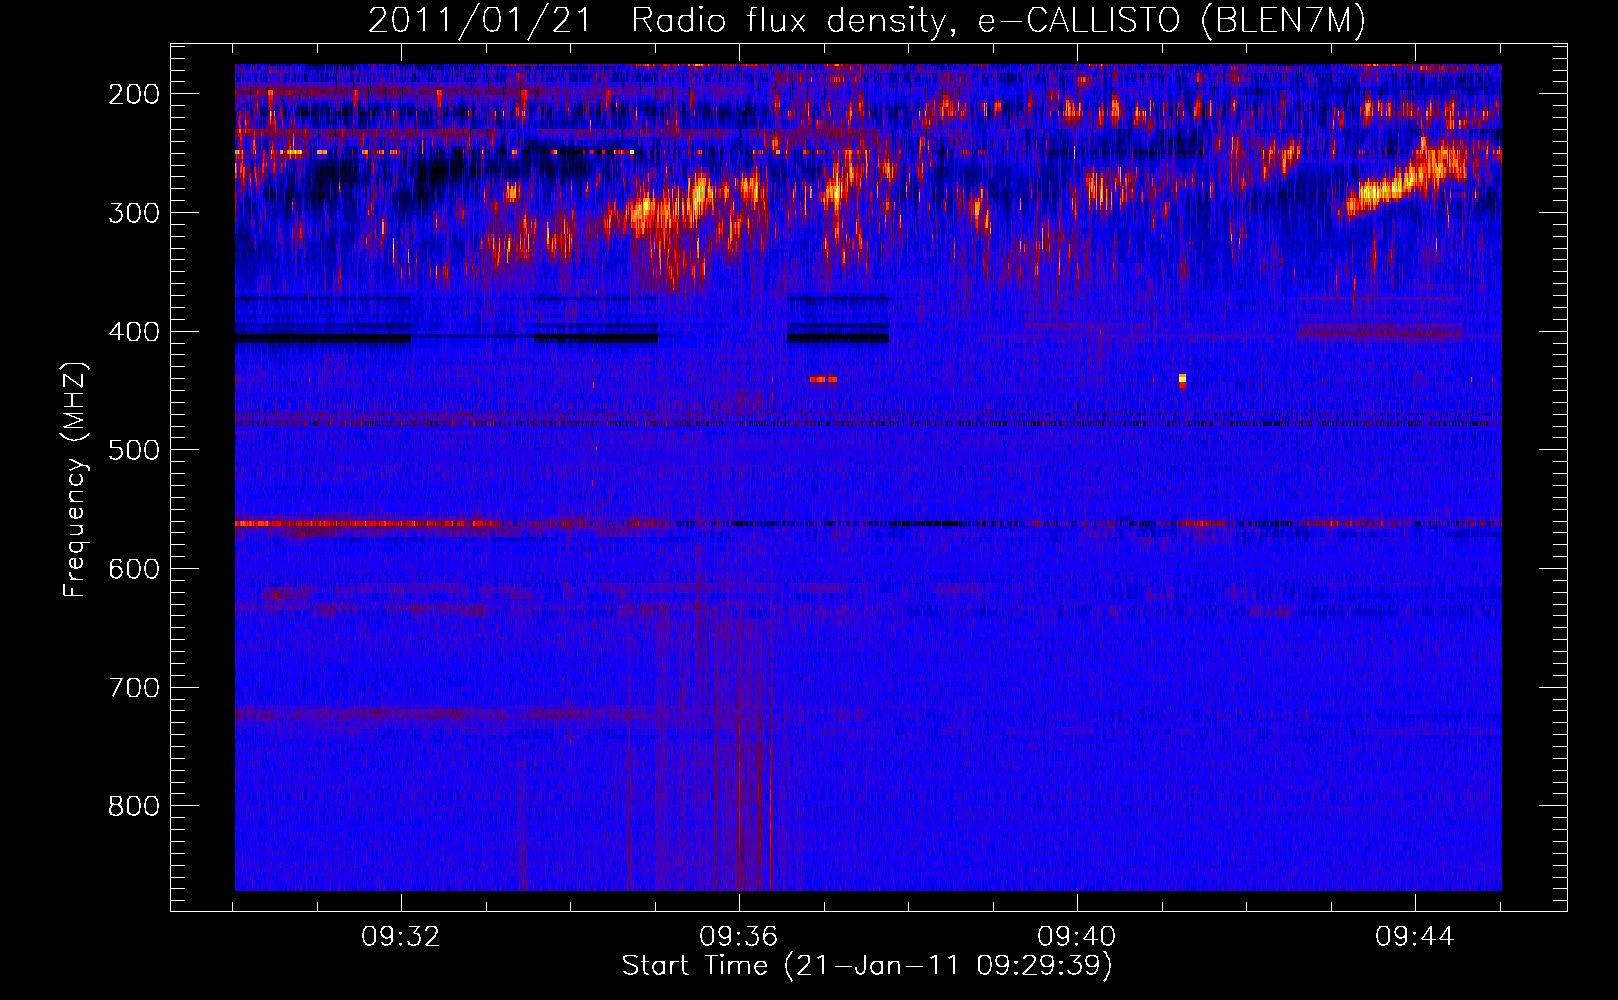1618x1000 pixels.
Task: Click the 09:44 time tick label
Action: 1415,937
